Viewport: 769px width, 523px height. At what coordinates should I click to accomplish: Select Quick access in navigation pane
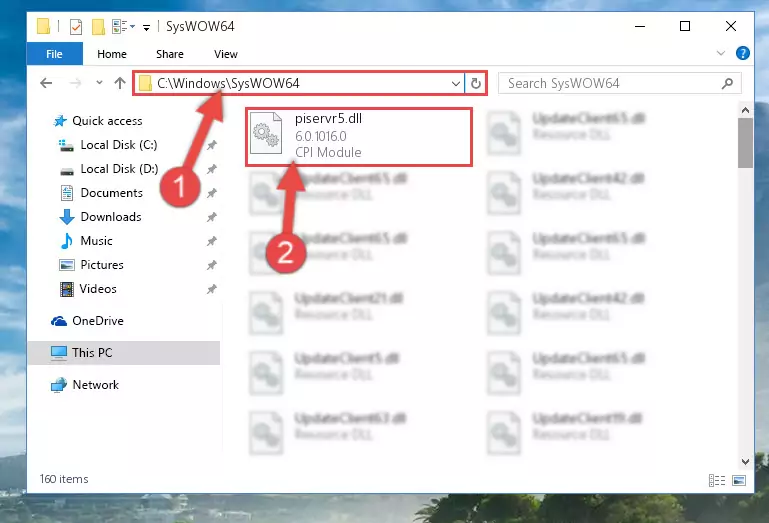point(107,121)
